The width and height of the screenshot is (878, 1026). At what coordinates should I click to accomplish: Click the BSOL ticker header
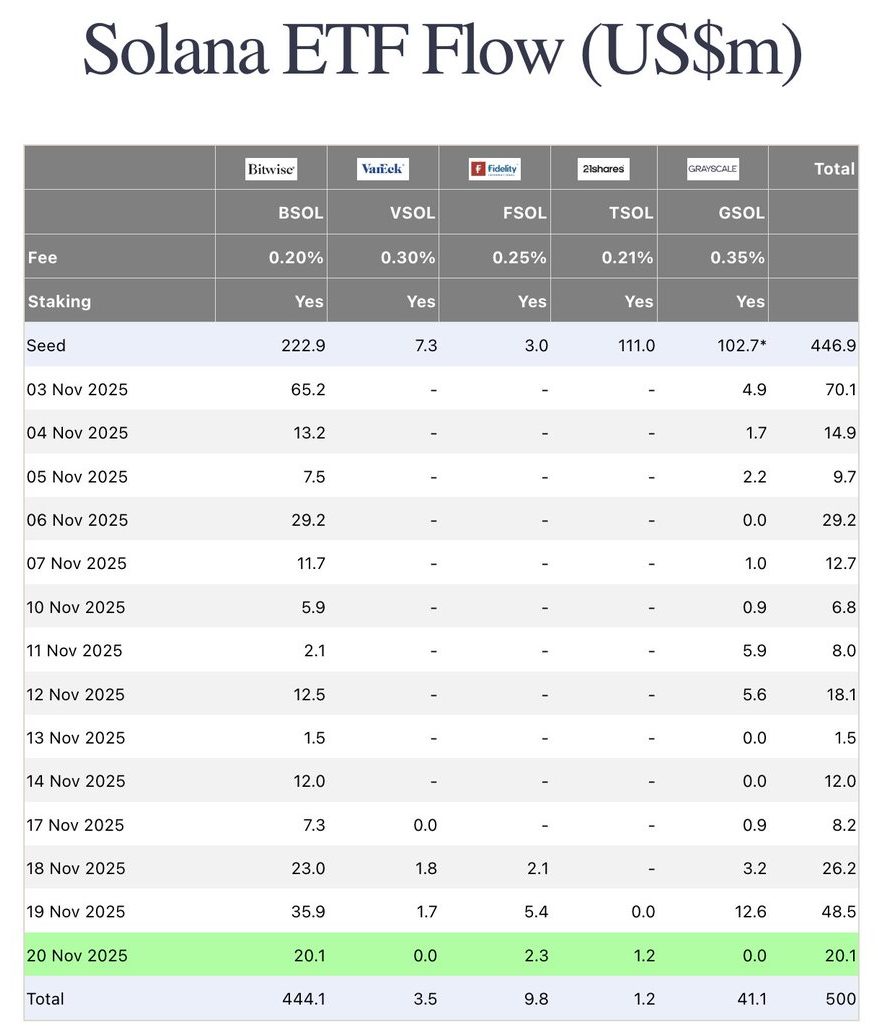301,213
